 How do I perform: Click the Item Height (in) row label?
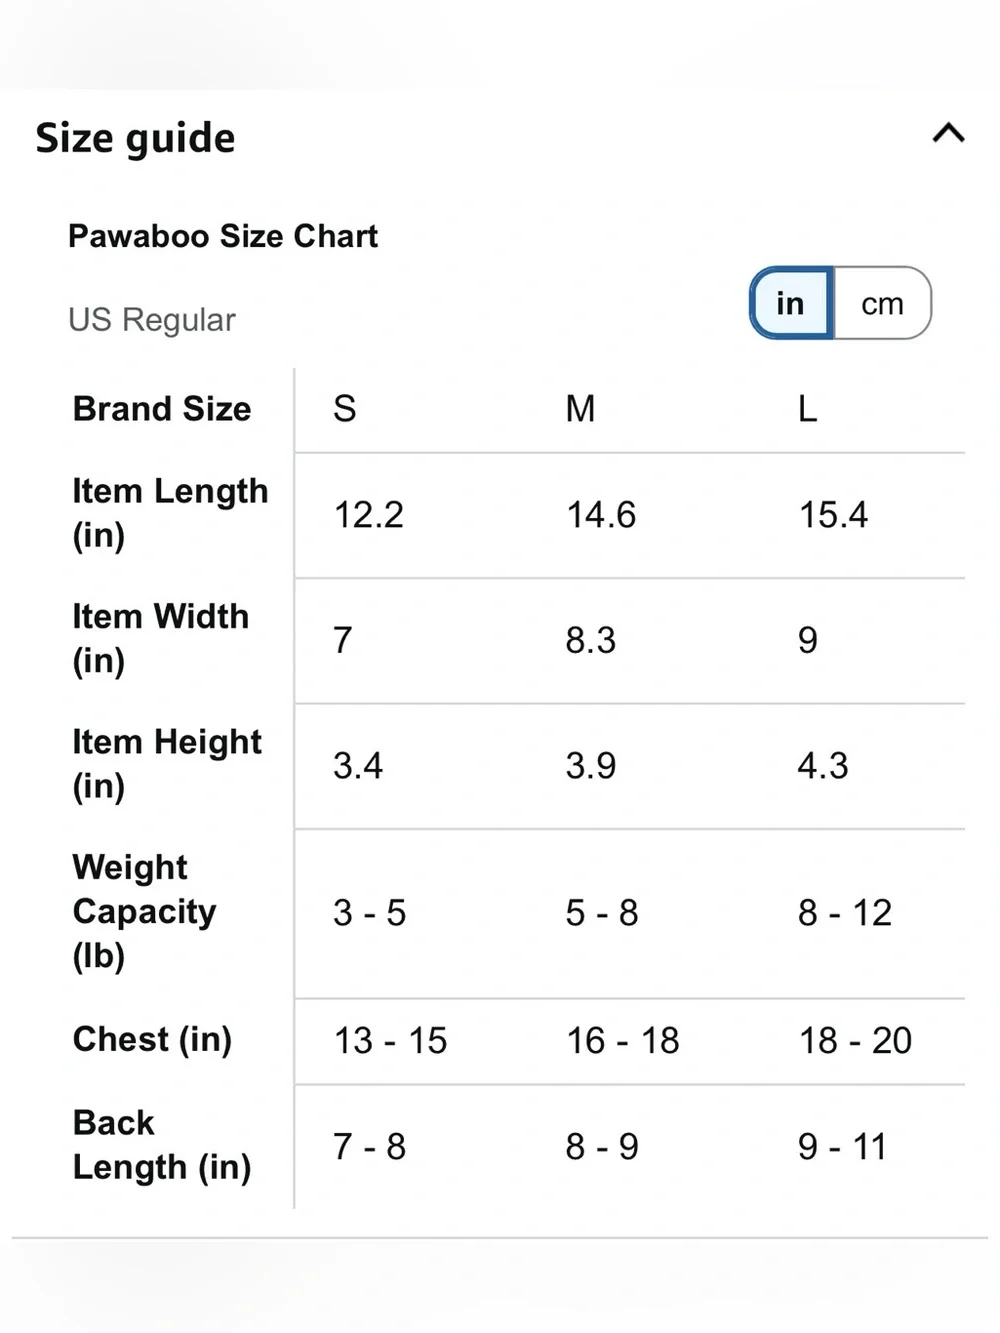click(x=167, y=764)
